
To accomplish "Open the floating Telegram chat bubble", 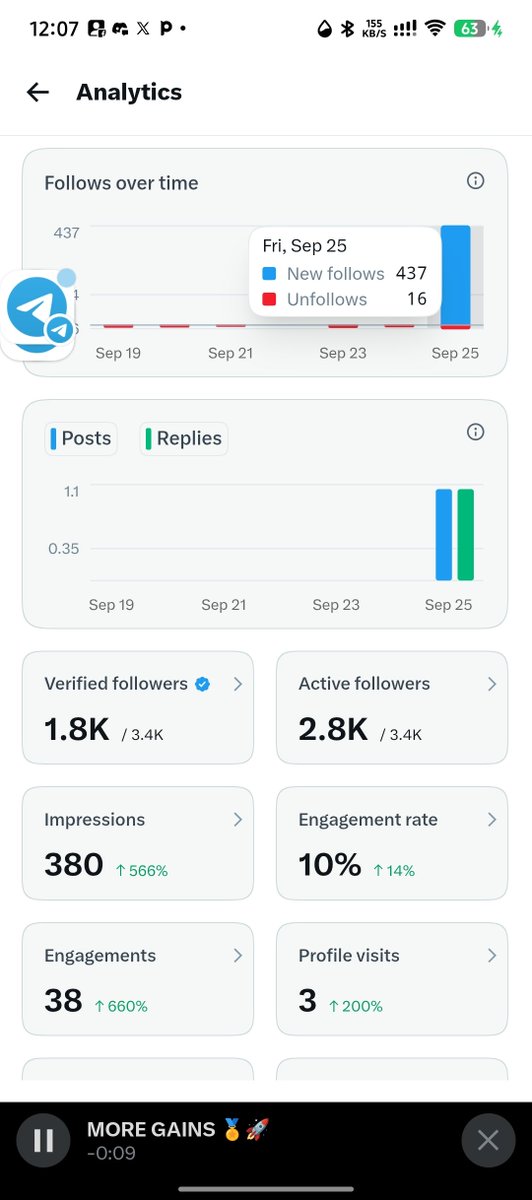I will tap(38, 314).
